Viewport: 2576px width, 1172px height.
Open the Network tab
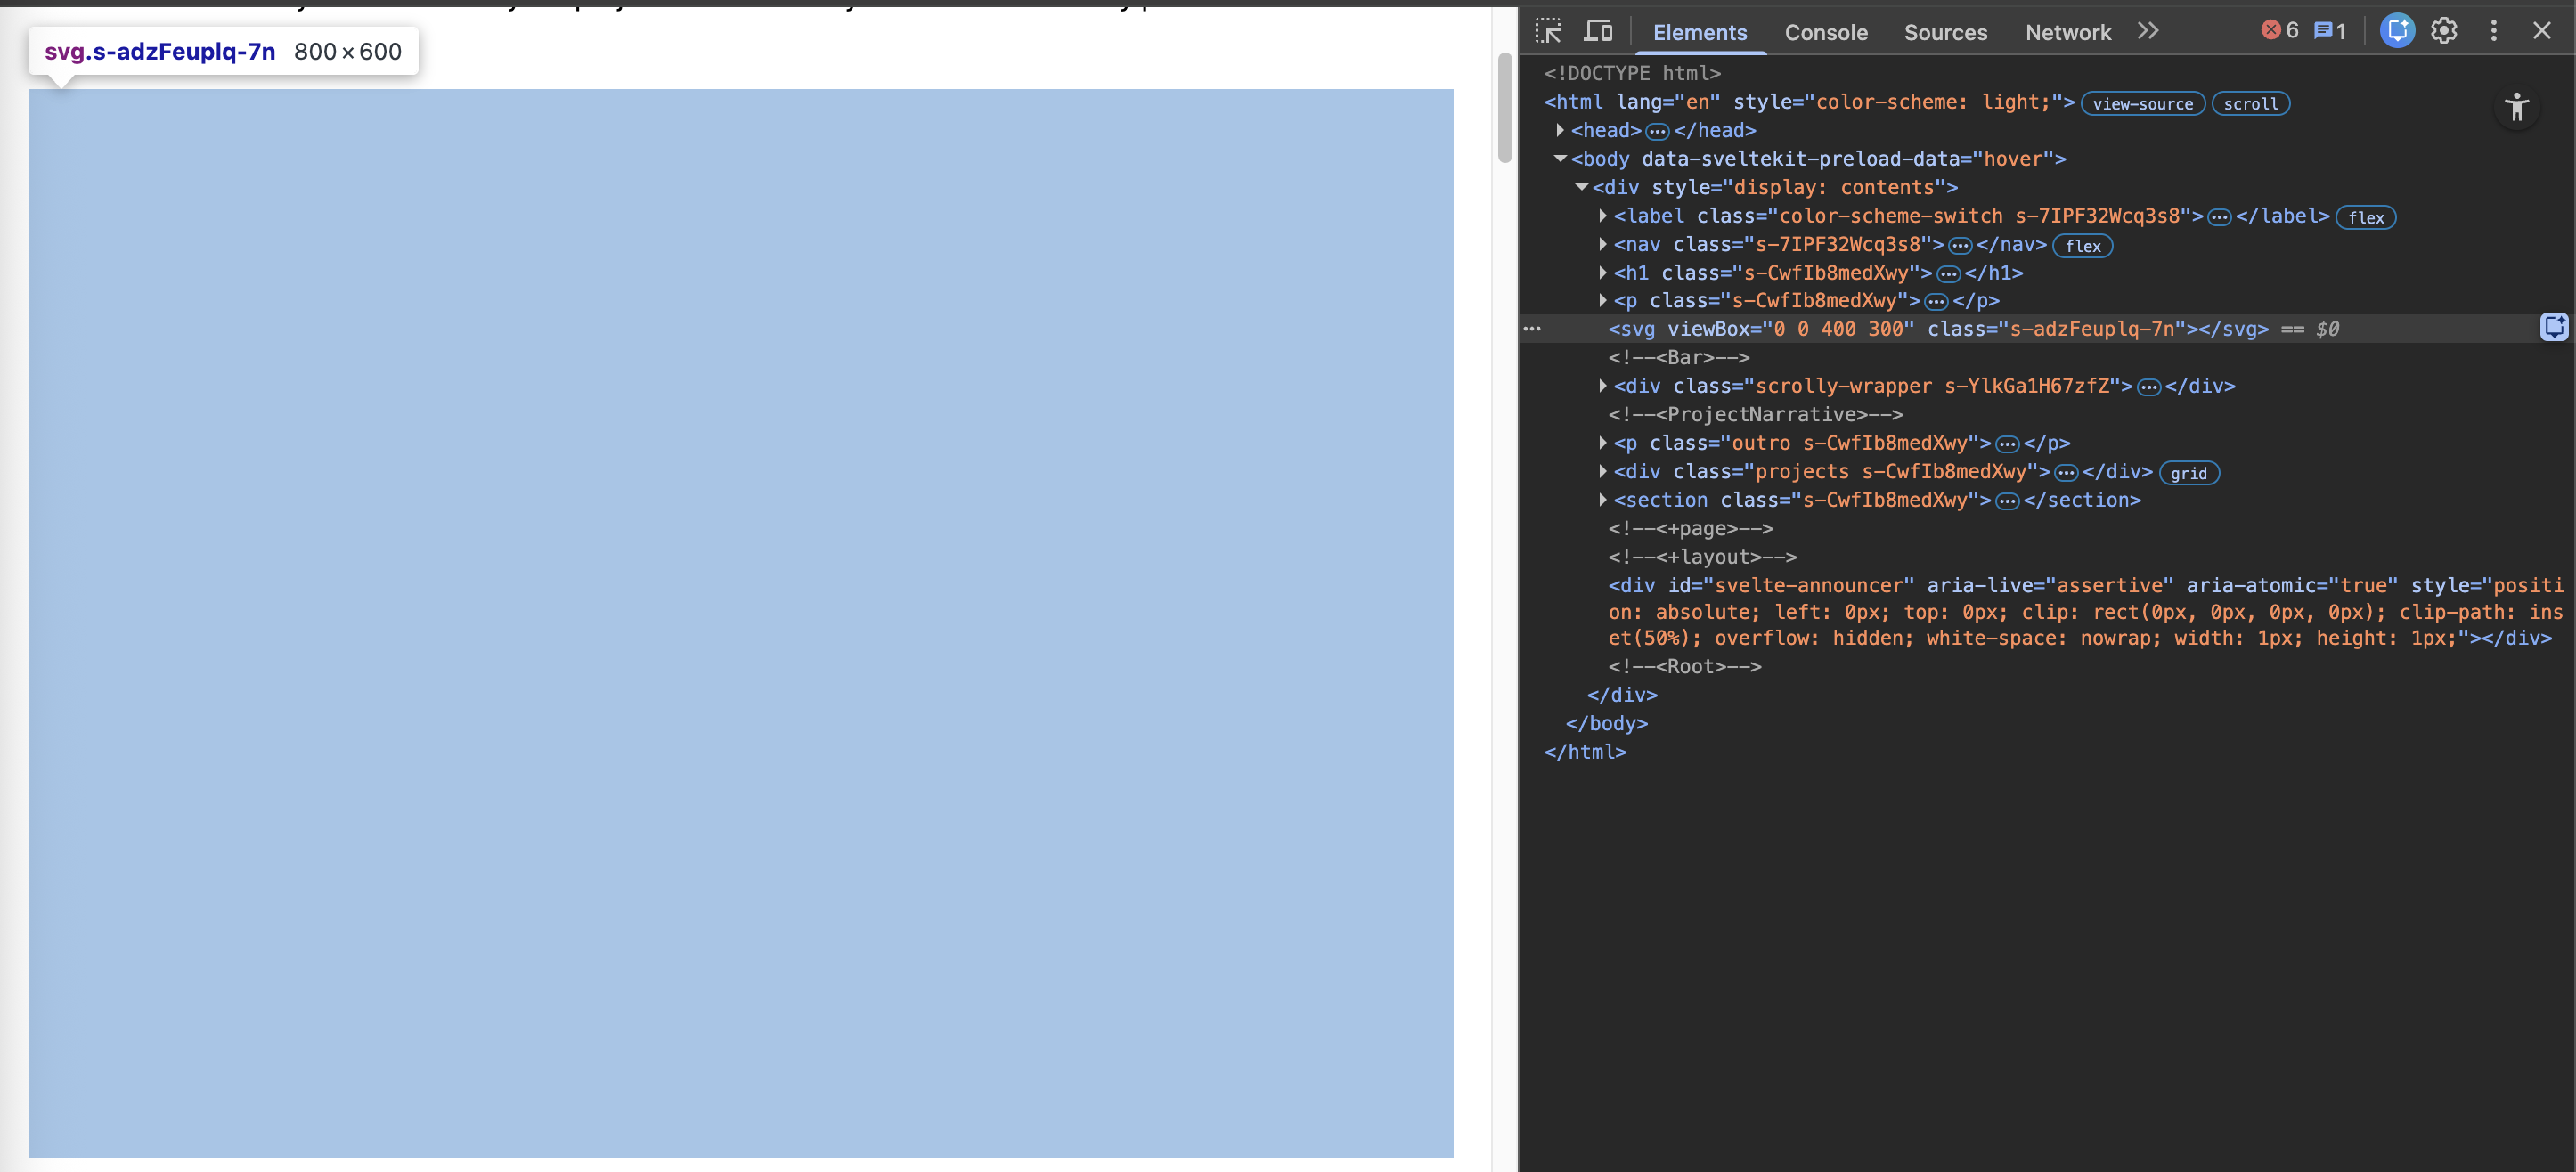pyautogui.click(x=2067, y=32)
